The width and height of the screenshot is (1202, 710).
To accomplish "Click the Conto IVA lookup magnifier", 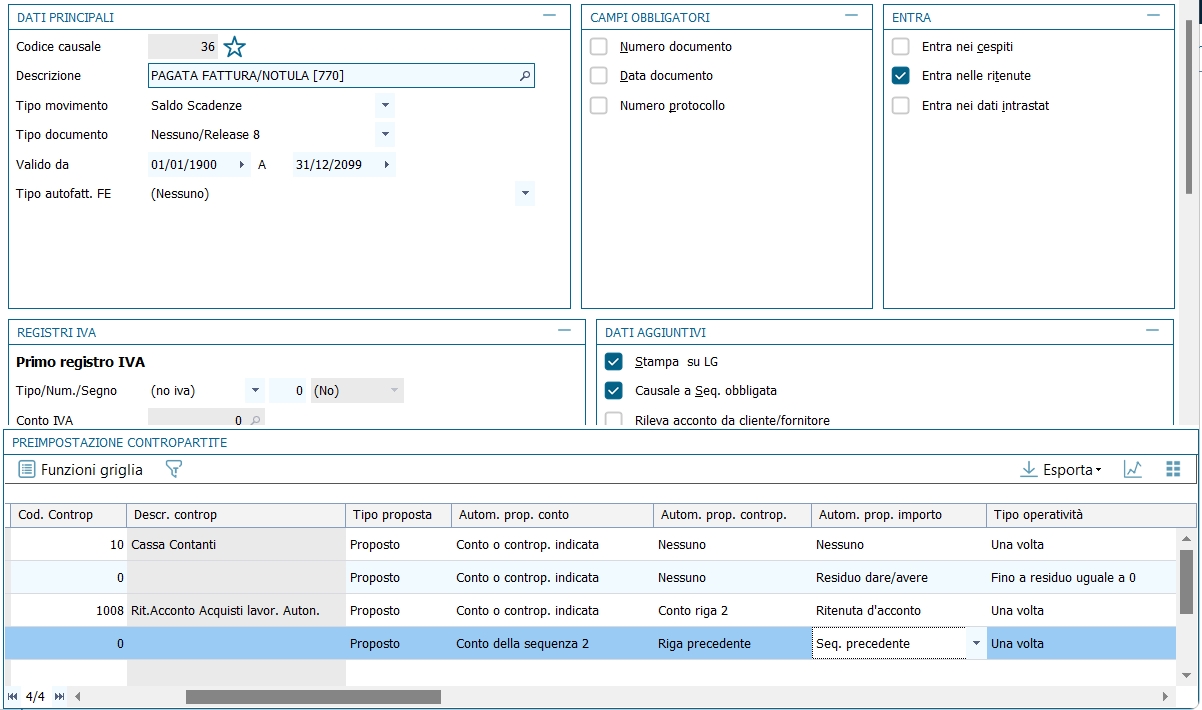I will [x=255, y=421].
